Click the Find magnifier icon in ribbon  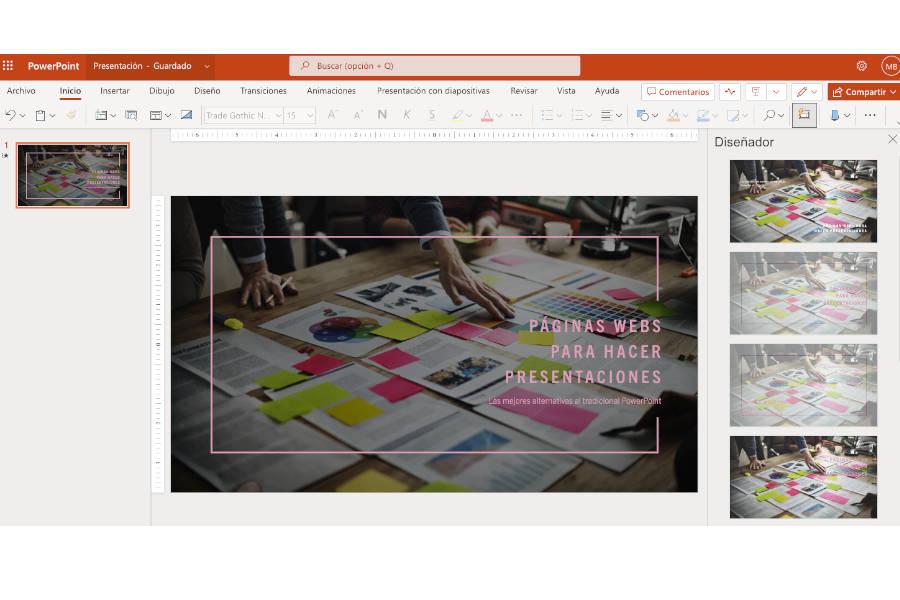(x=769, y=115)
